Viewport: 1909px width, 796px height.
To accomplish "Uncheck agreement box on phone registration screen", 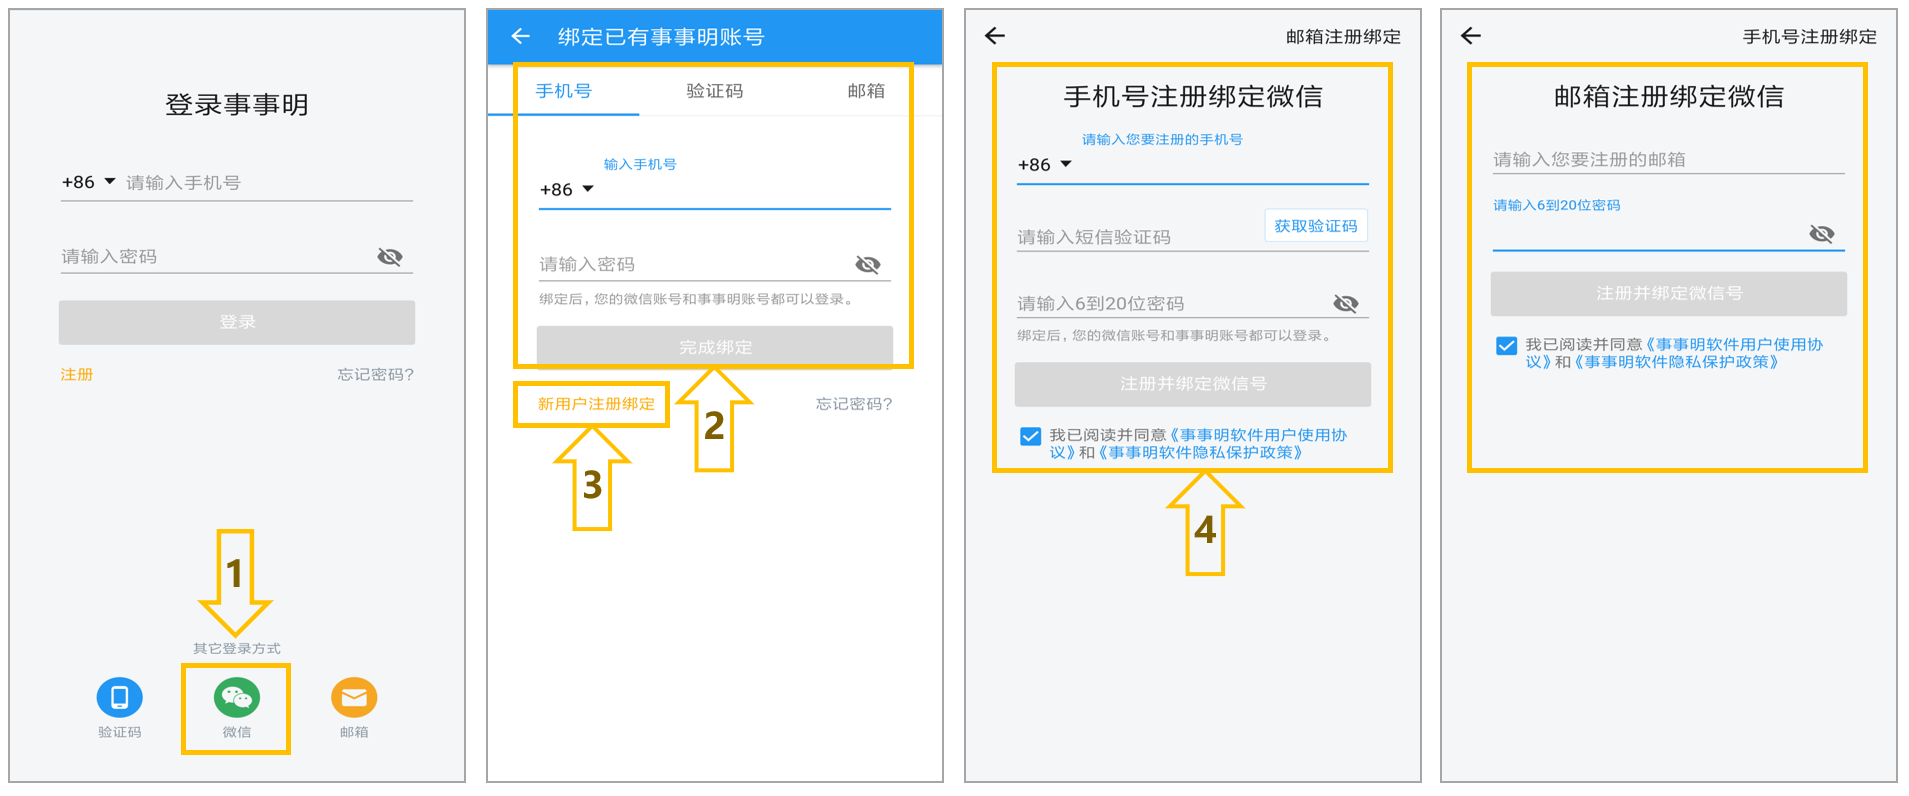I will pos(1030,436).
